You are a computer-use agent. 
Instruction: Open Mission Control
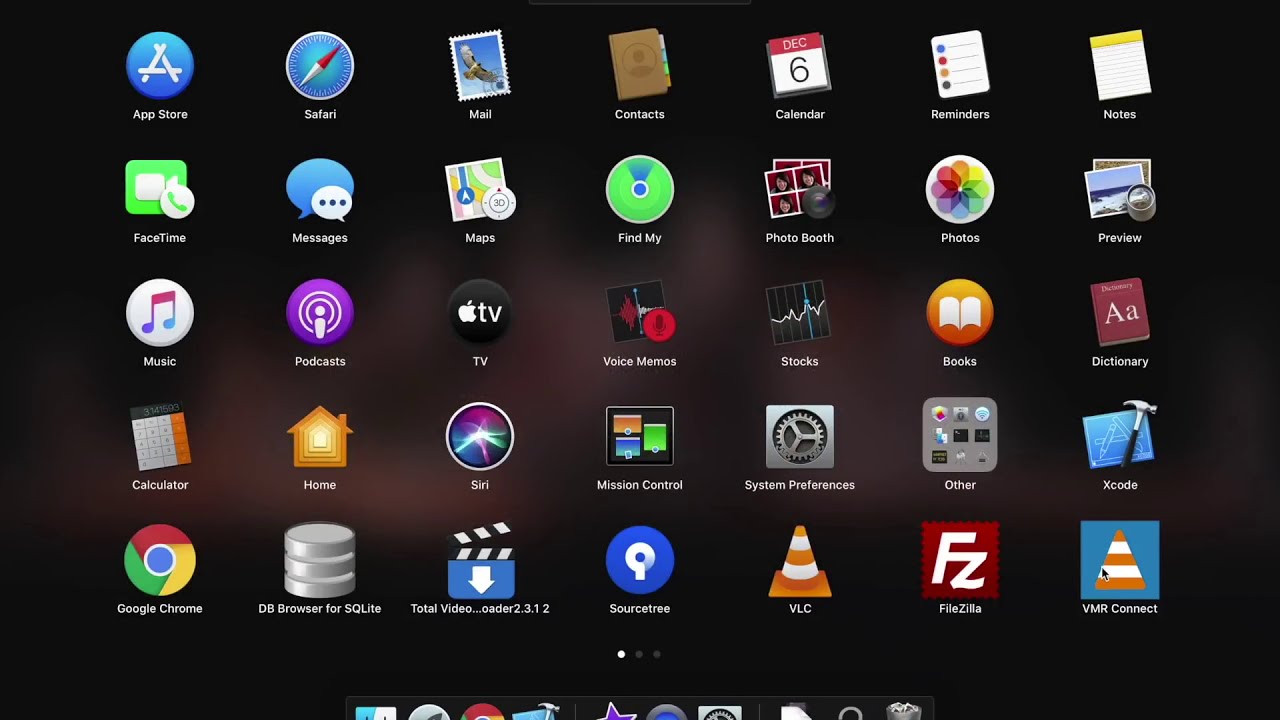640,437
